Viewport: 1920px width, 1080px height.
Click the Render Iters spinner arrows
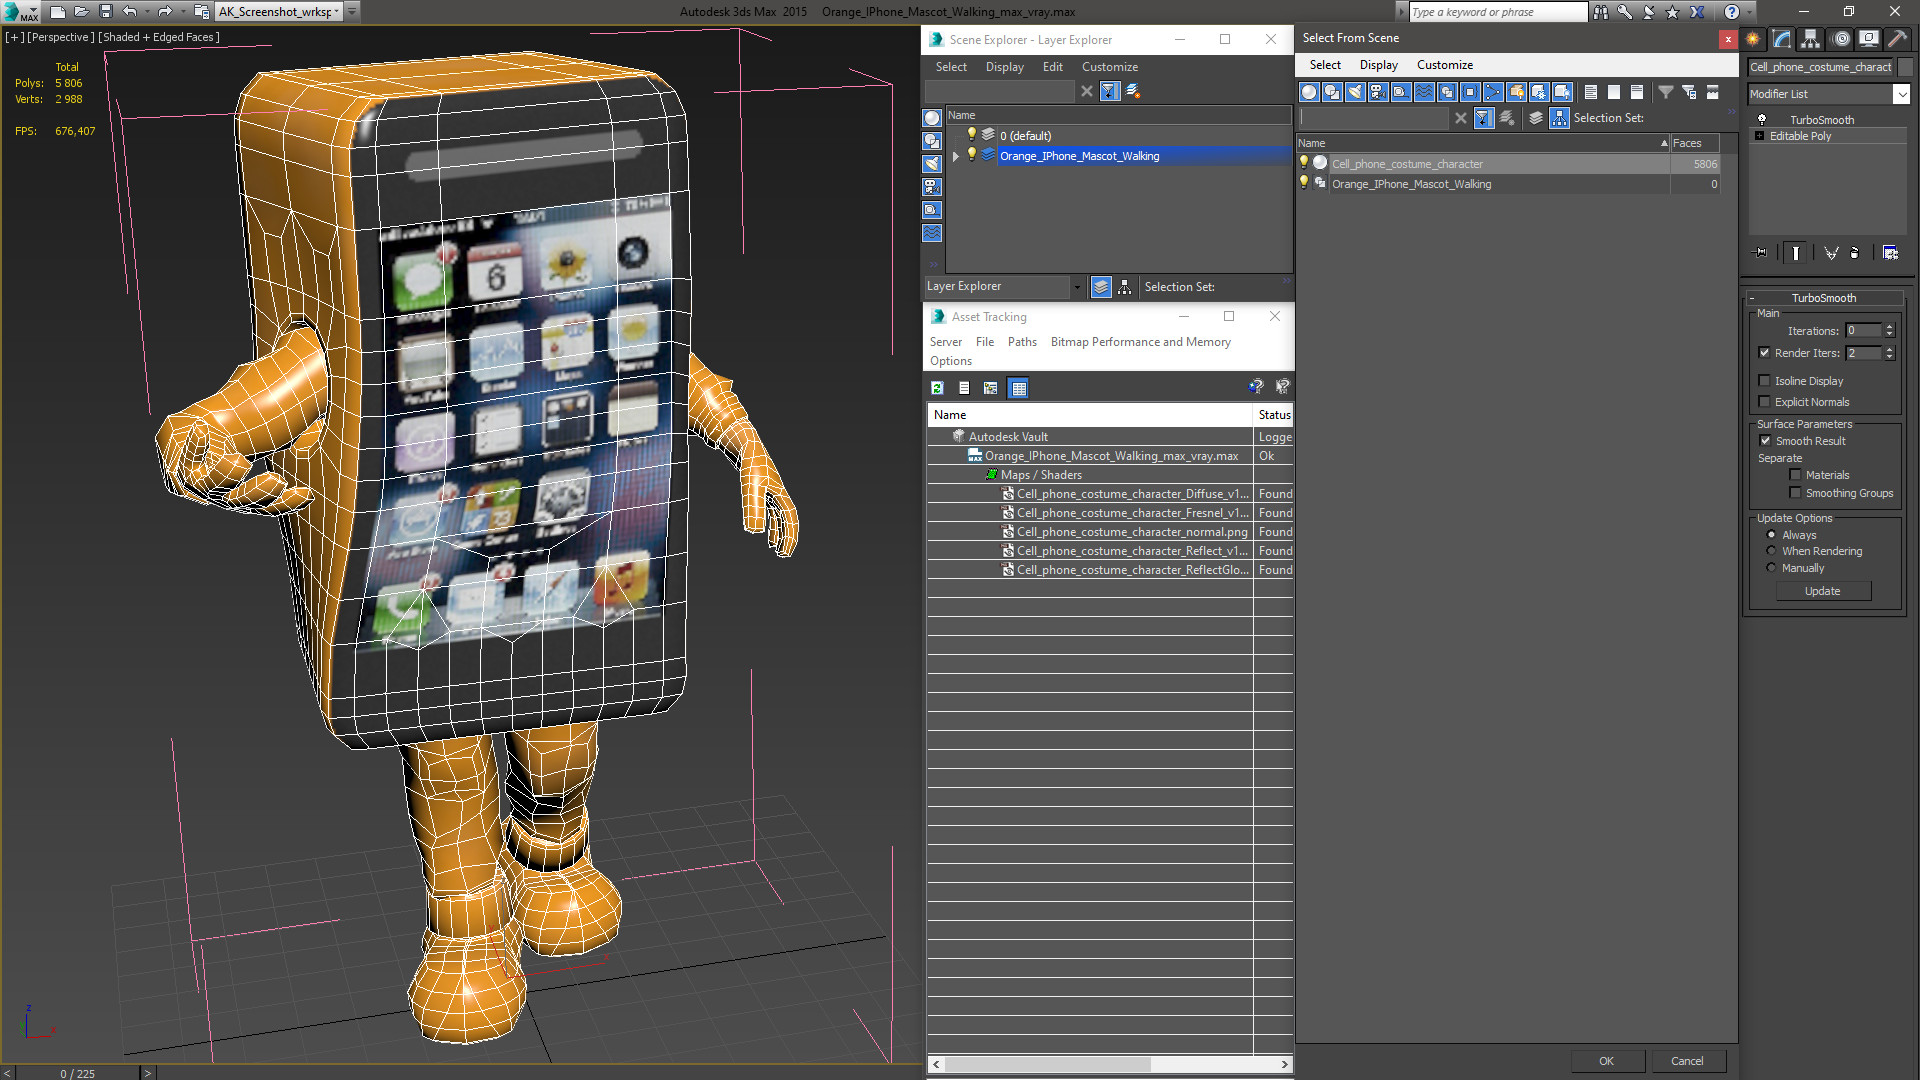point(1889,353)
